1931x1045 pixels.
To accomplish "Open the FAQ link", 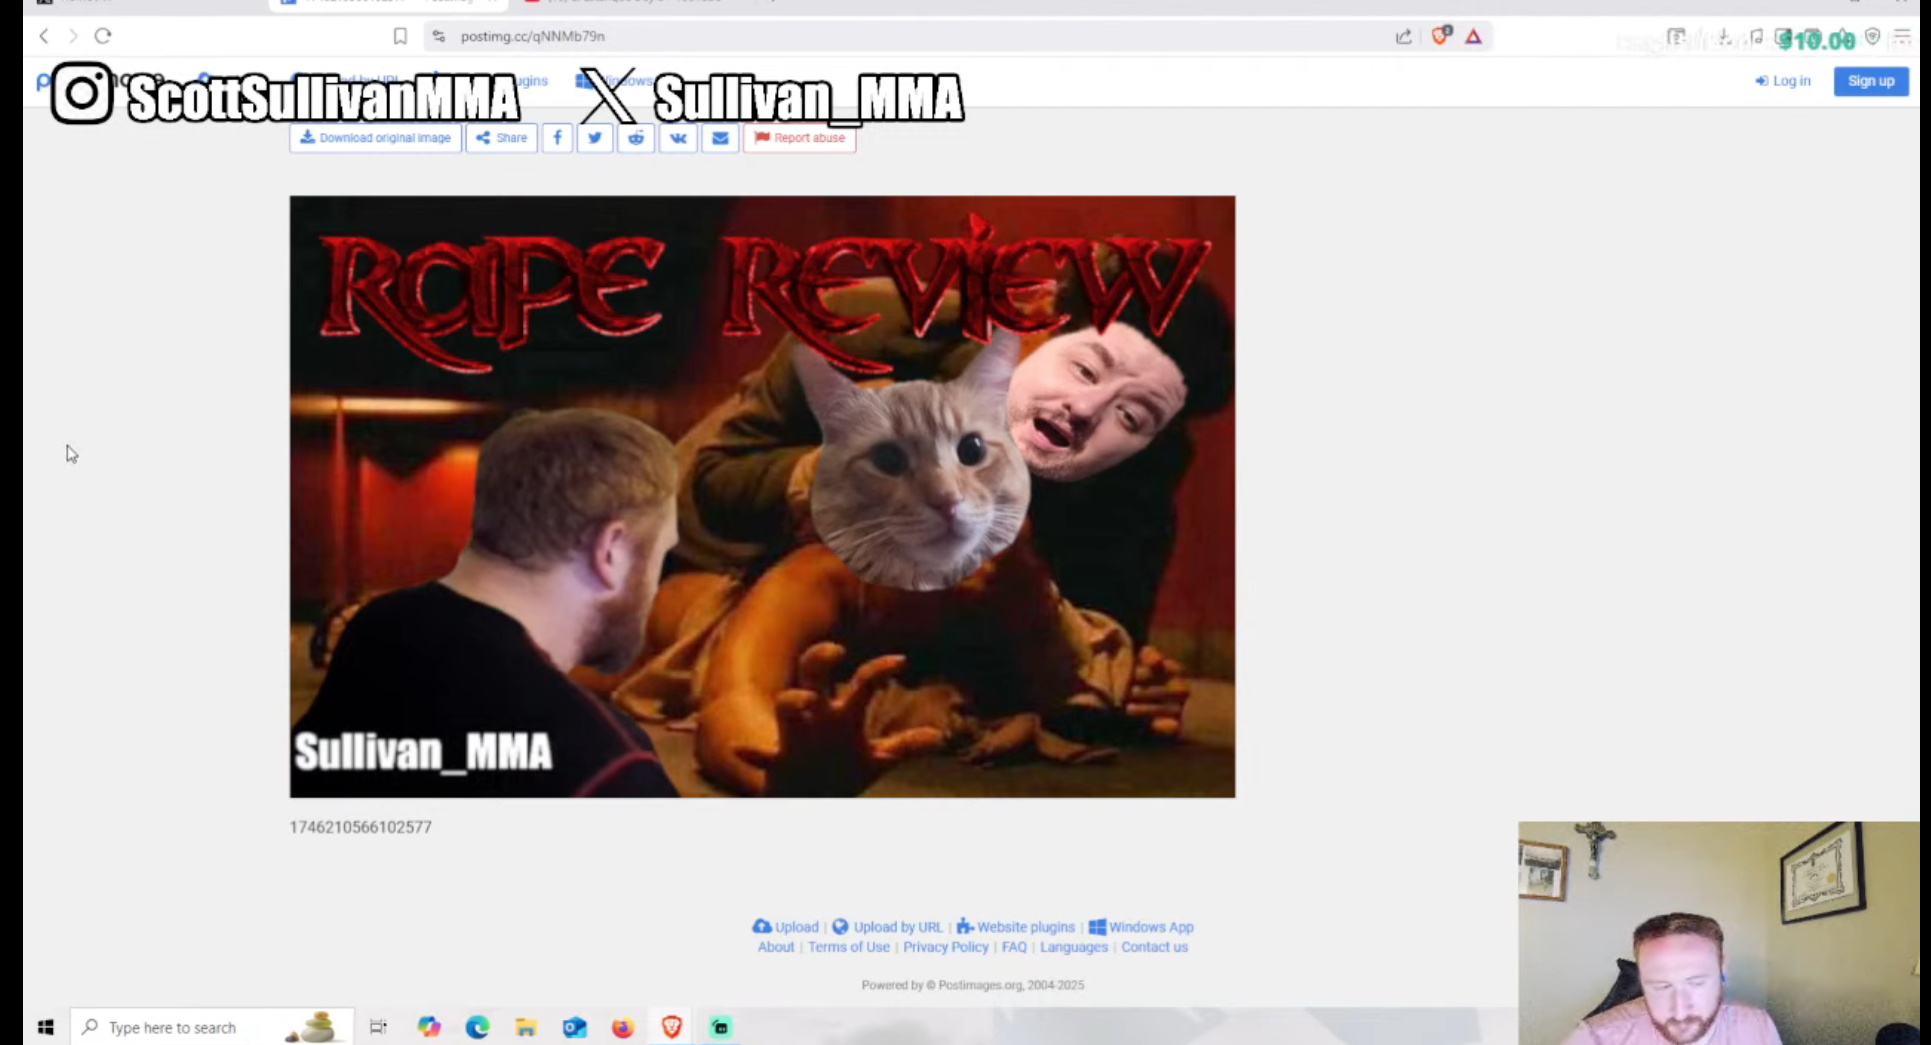I will (x=1014, y=947).
